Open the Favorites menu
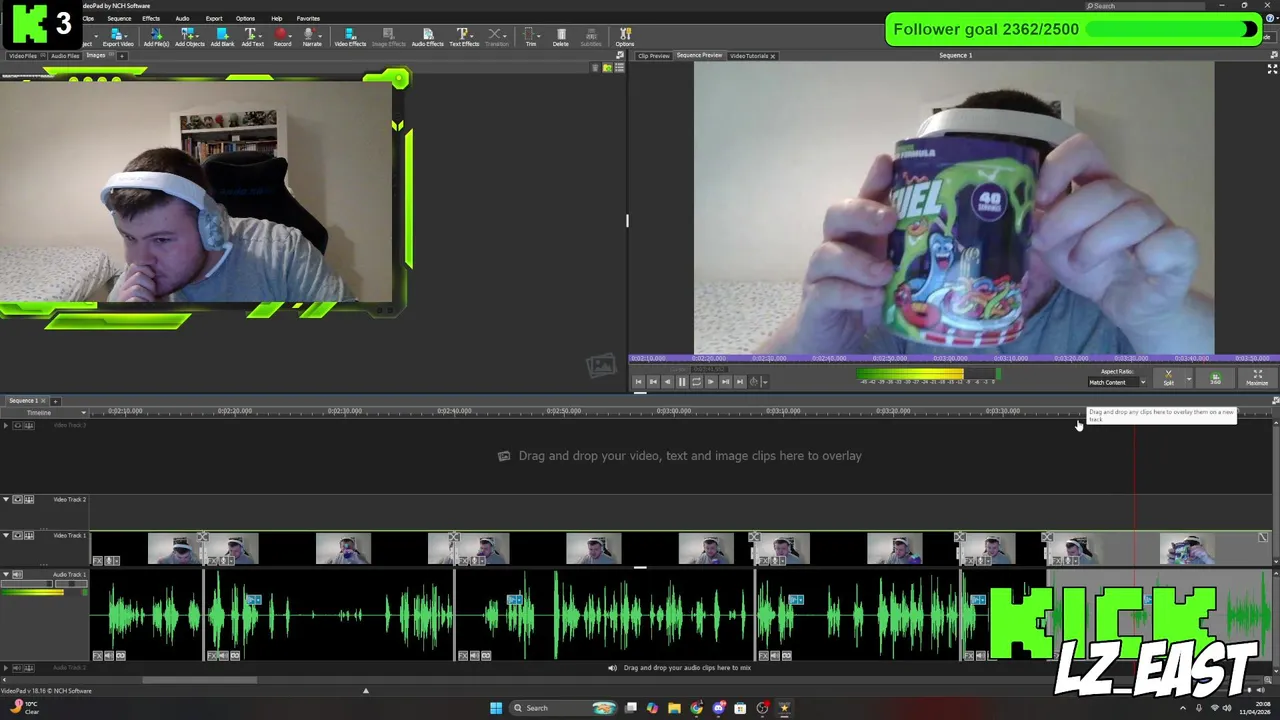 [308, 18]
